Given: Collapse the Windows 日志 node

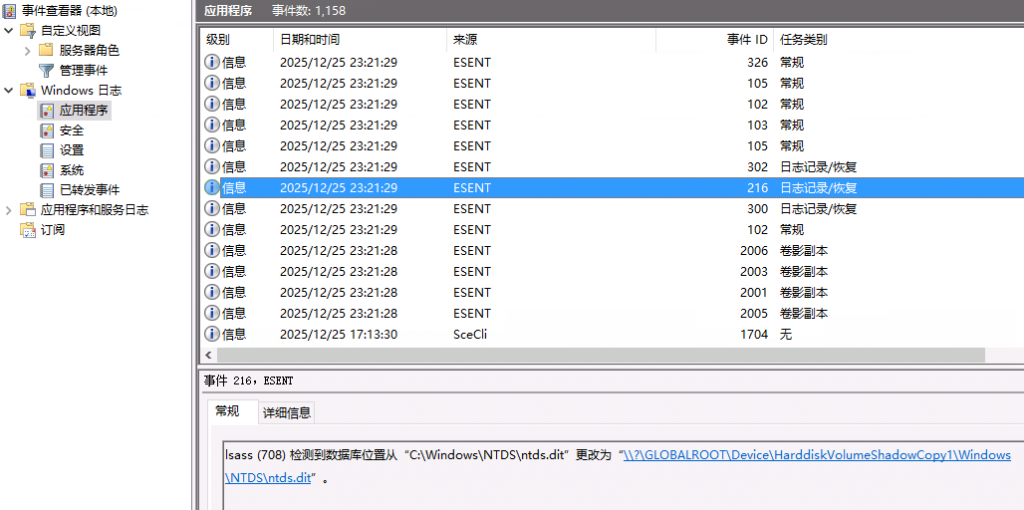Looking at the screenshot, I should click(x=9, y=90).
